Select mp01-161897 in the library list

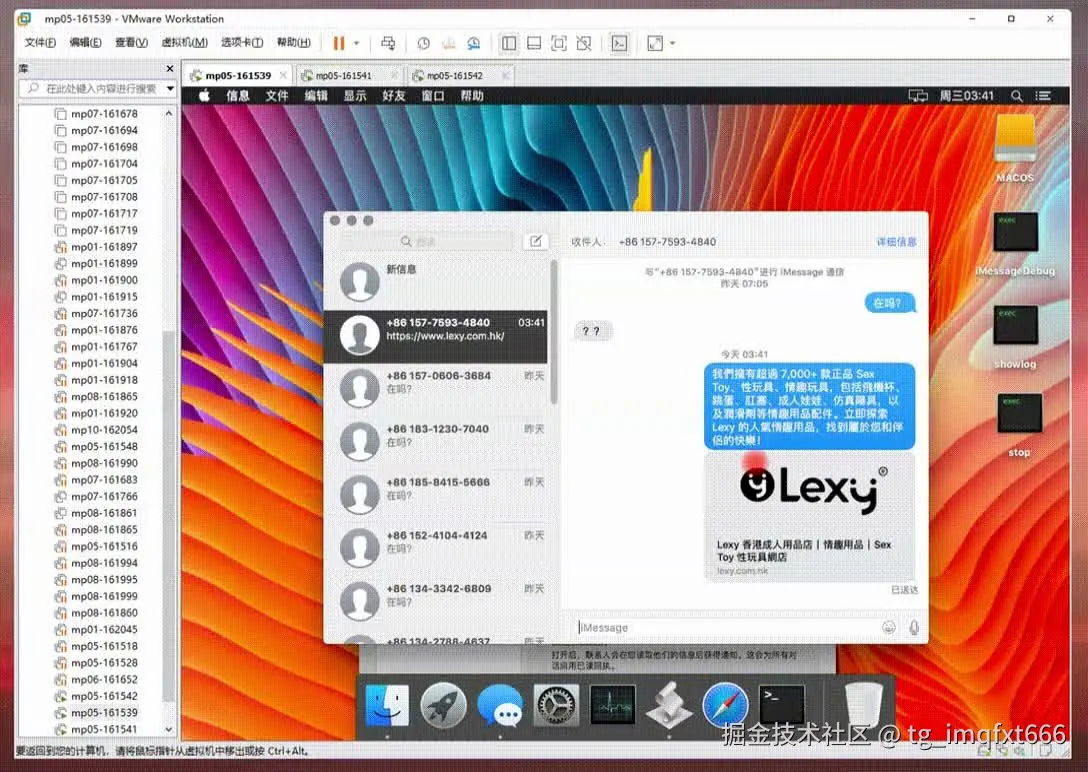(104, 247)
